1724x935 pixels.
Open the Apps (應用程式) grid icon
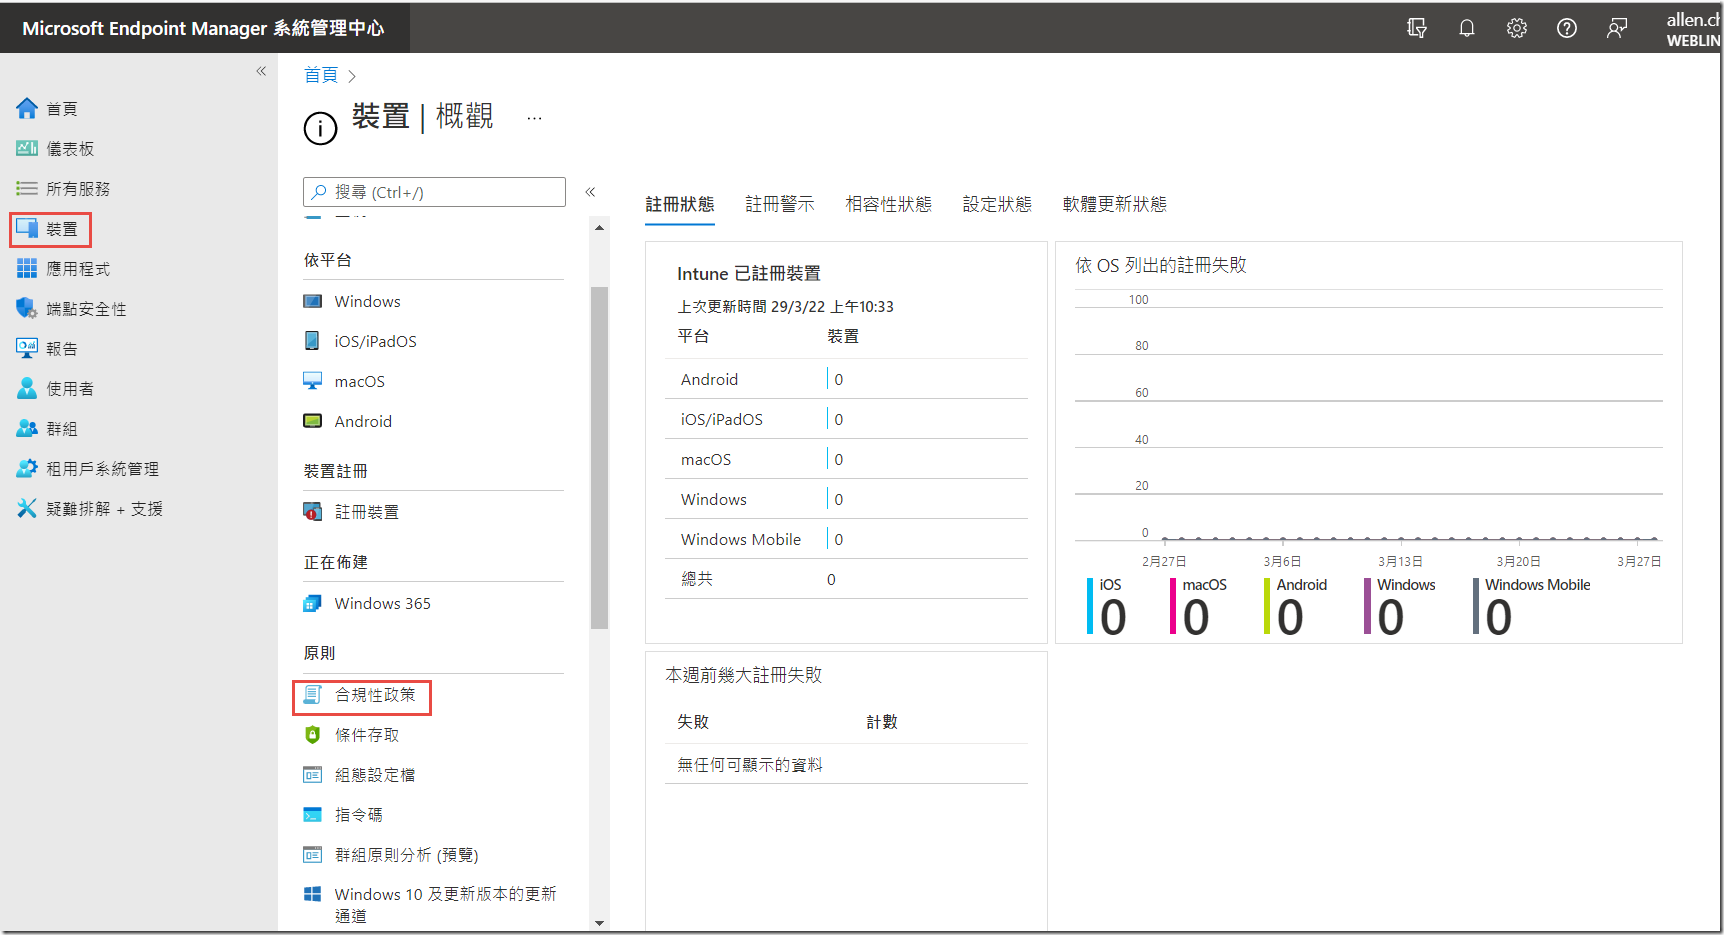point(27,268)
